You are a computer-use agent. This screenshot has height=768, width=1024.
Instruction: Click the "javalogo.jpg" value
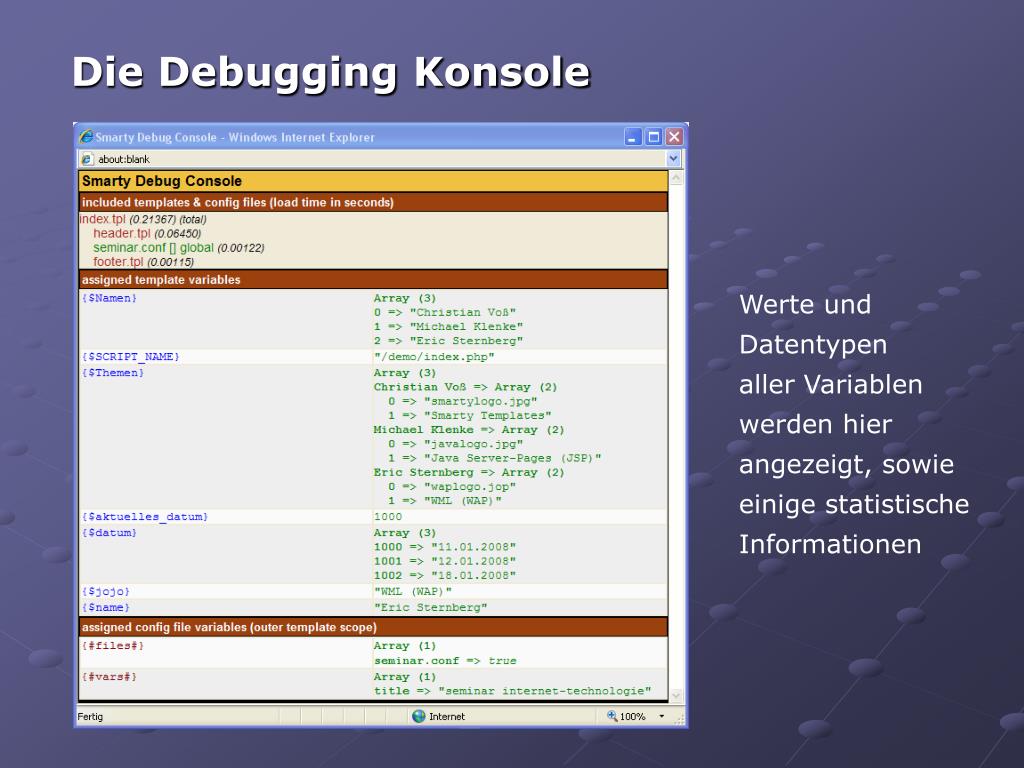(473, 444)
